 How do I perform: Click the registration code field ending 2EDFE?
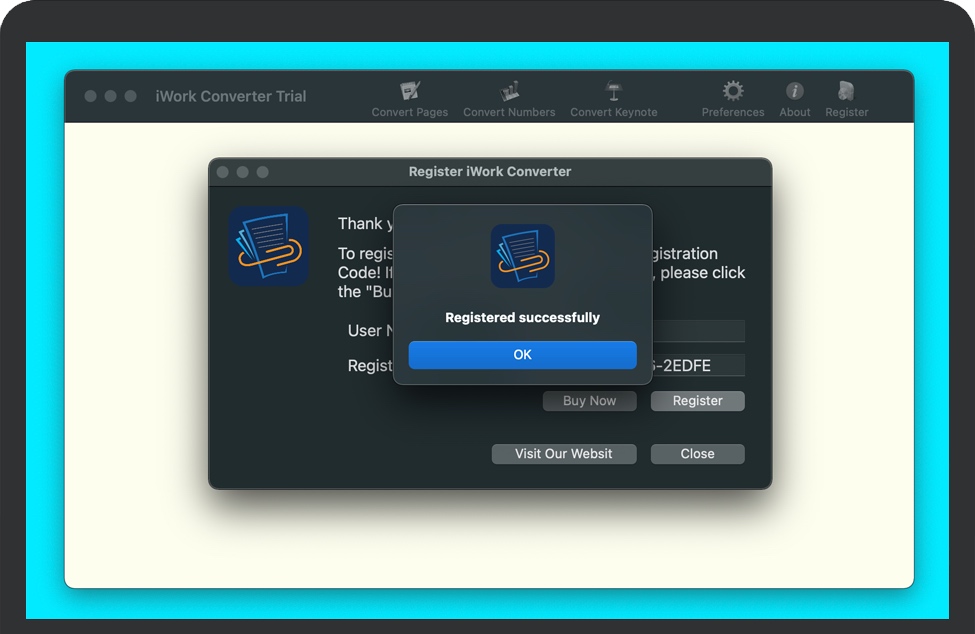tap(698, 365)
